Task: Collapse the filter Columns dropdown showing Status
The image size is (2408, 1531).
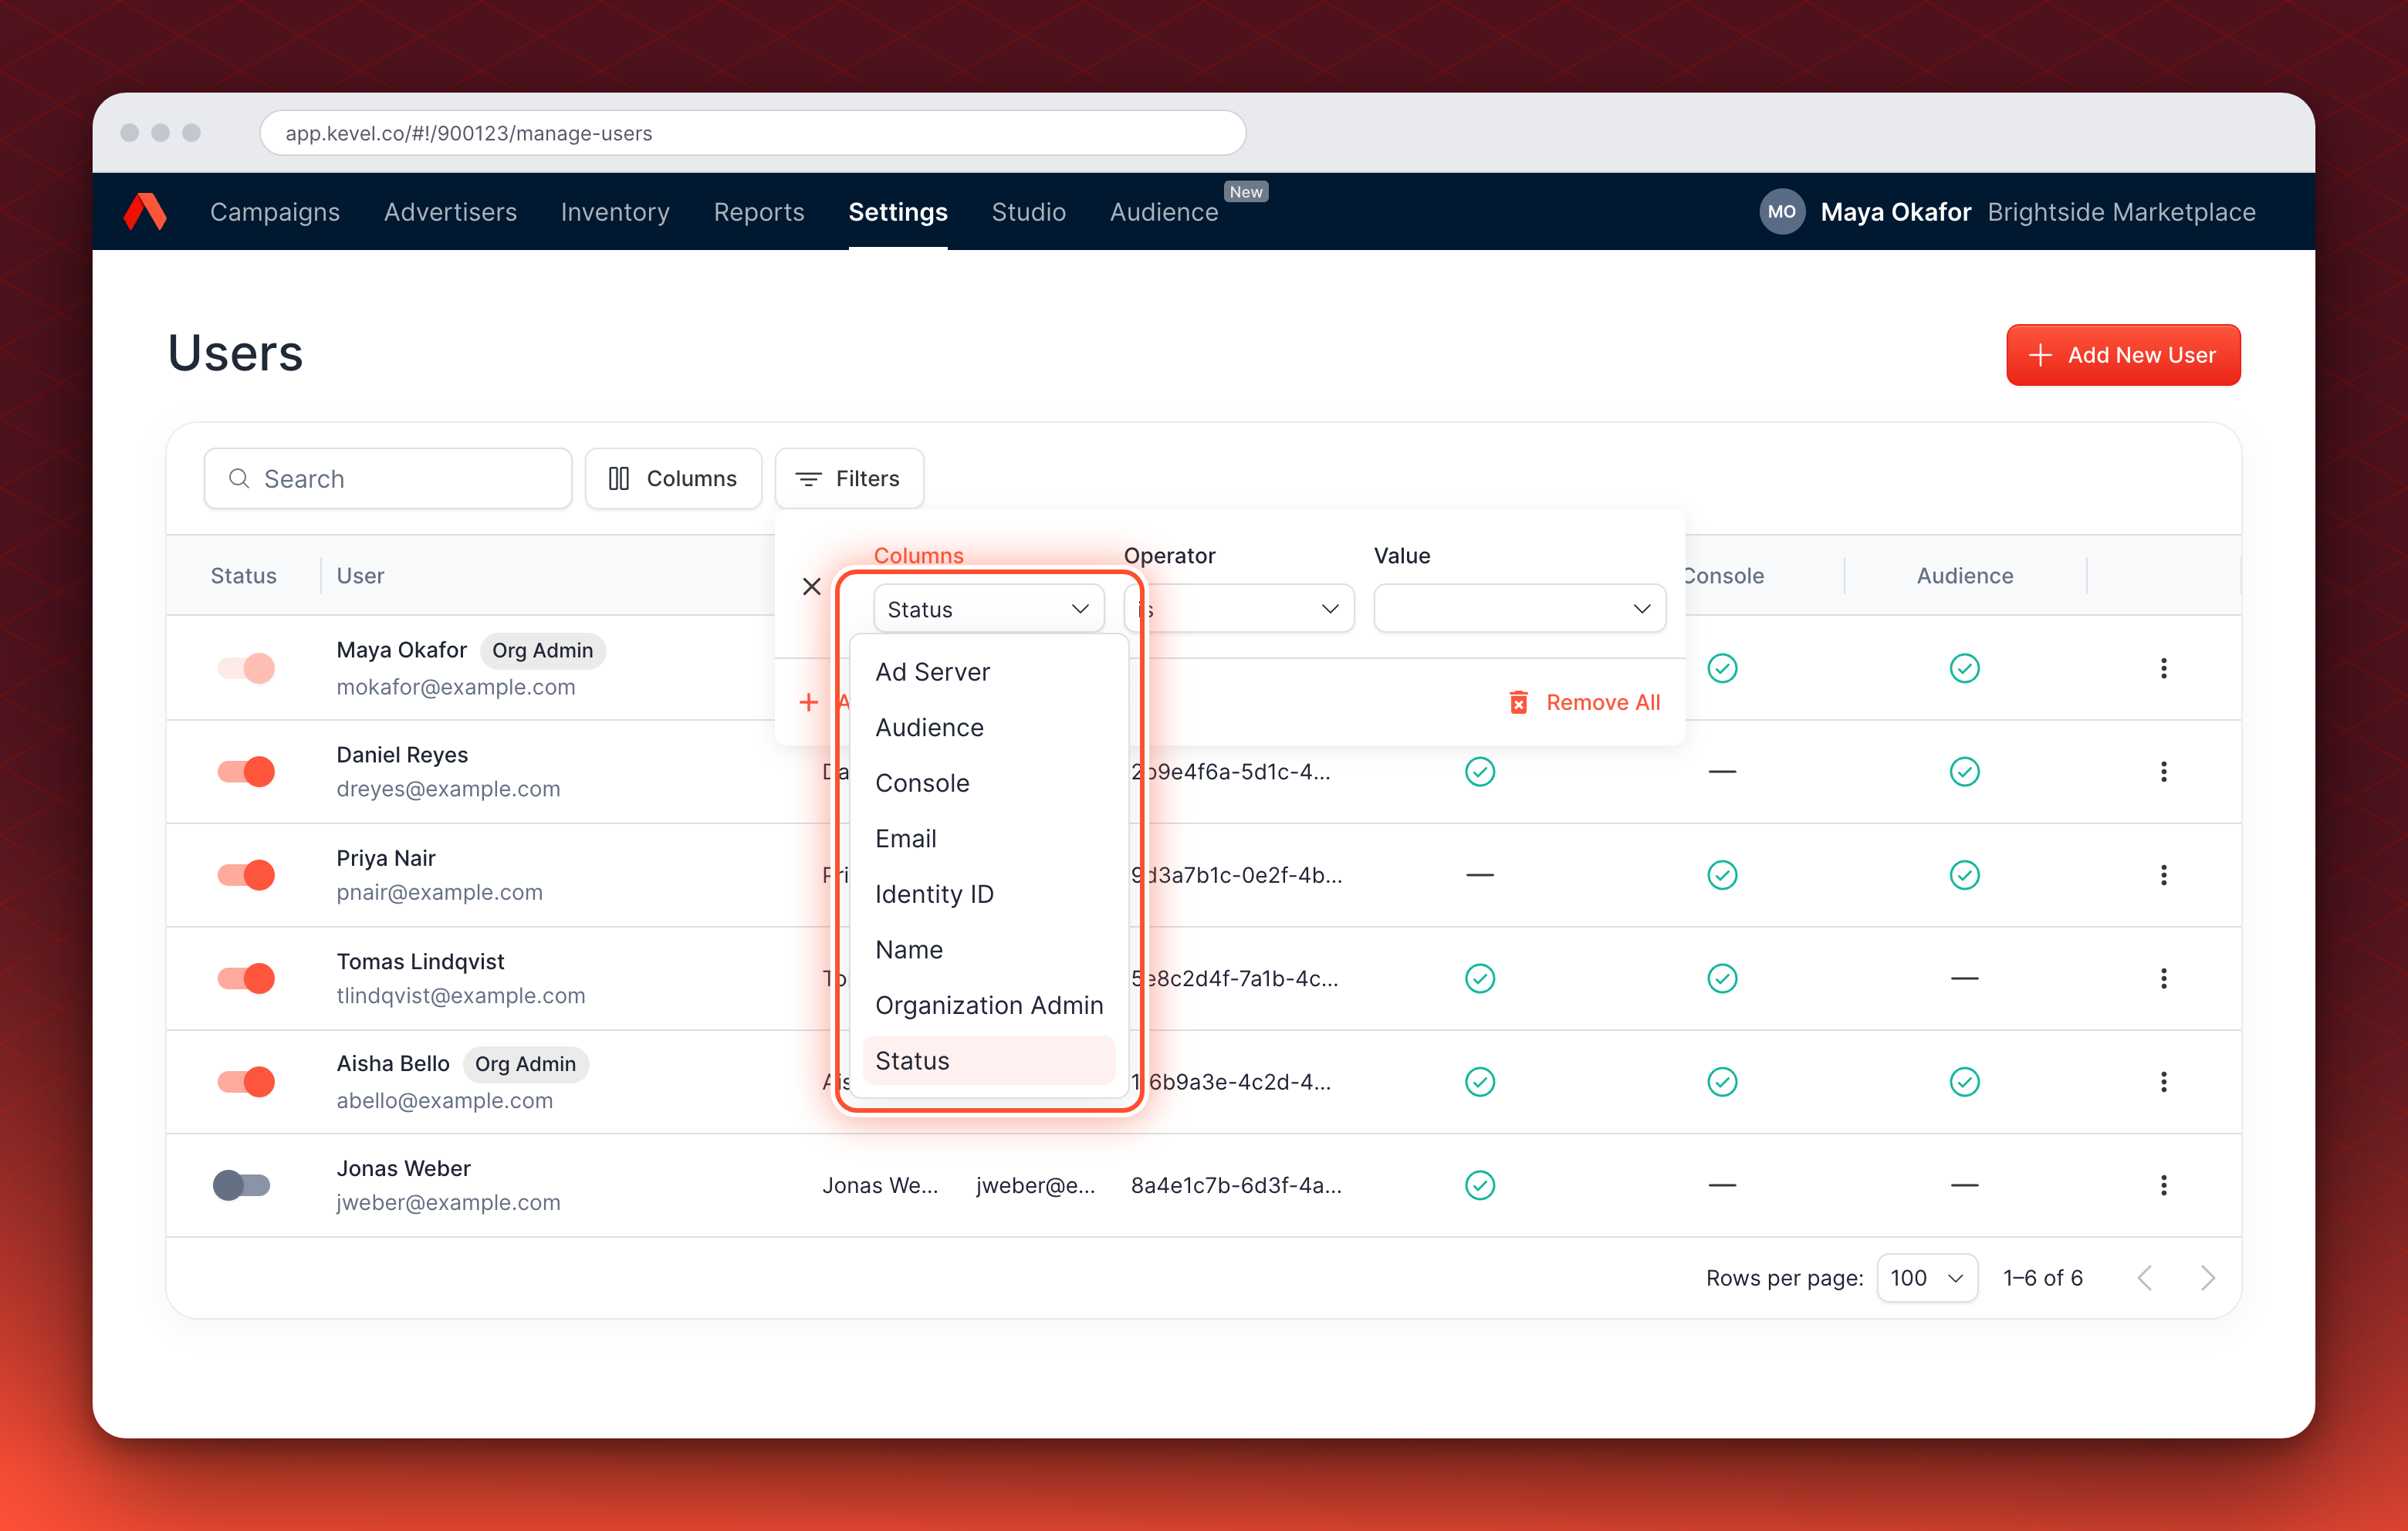Action: point(988,609)
